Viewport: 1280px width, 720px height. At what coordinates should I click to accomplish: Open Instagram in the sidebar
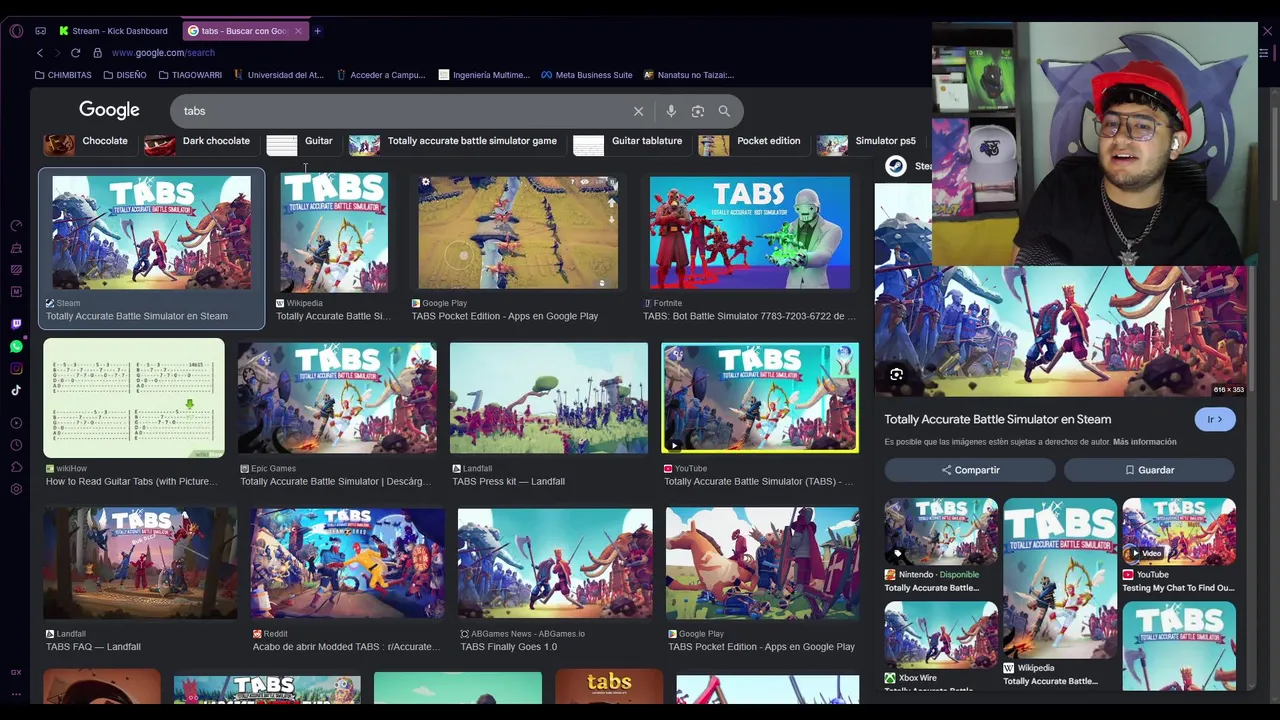pyautogui.click(x=16, y=368)
